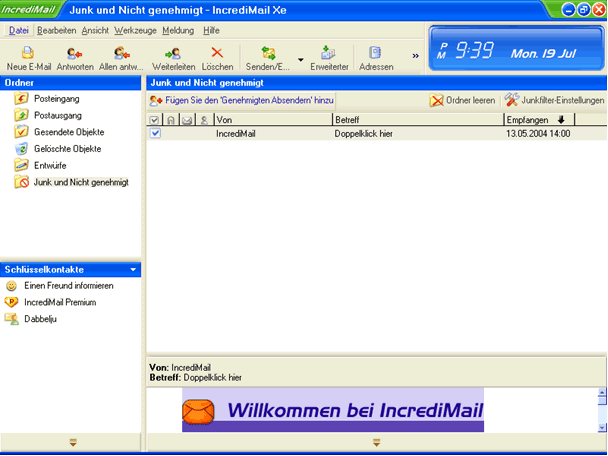Open IncrediMail Premium entry
The image size is (608, 456).
60,302
